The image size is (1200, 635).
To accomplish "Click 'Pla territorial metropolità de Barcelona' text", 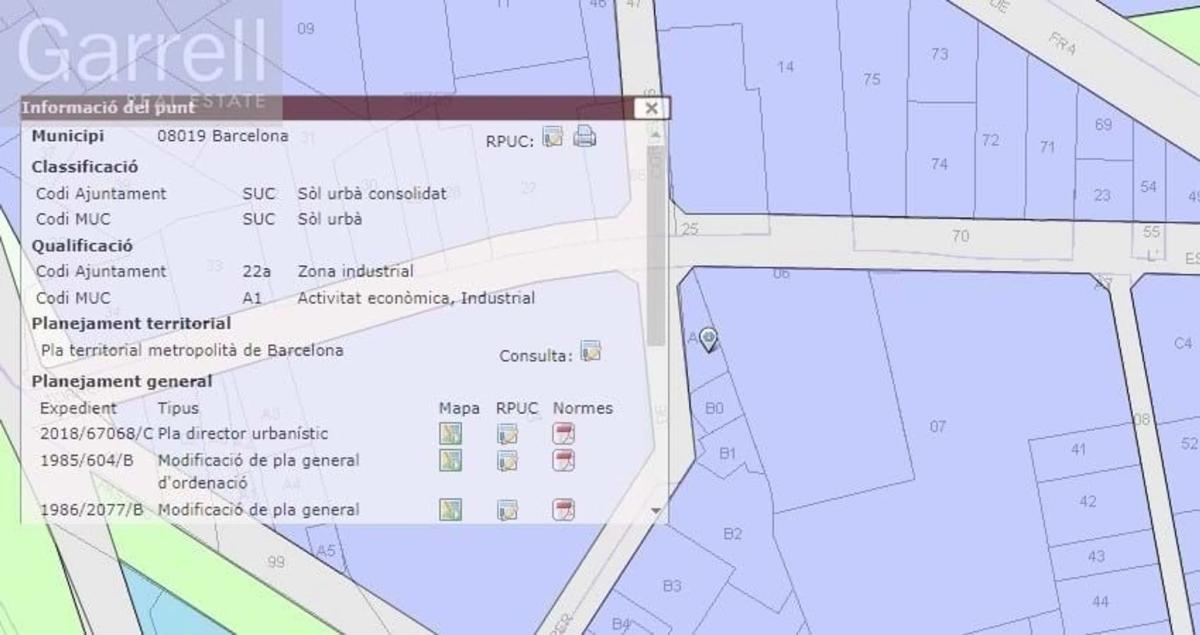I will tap(192, 351).
